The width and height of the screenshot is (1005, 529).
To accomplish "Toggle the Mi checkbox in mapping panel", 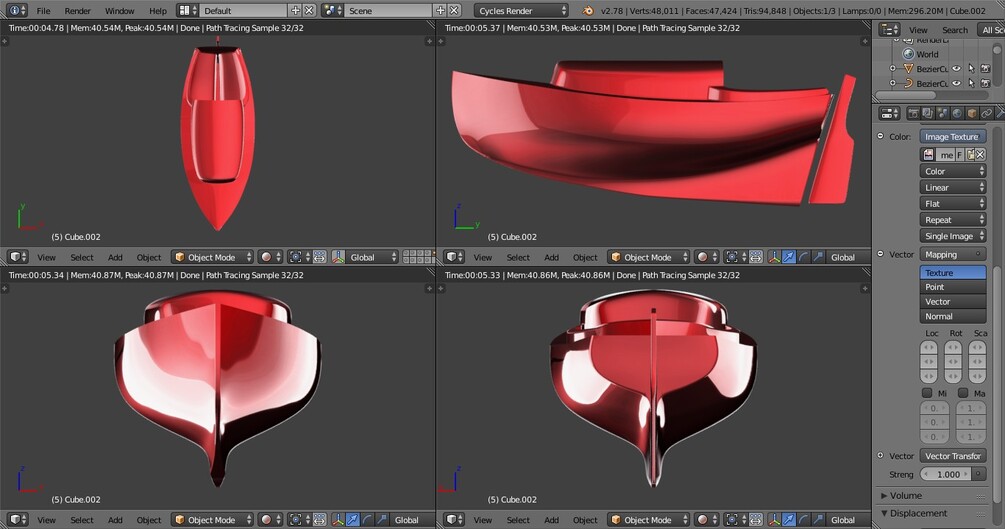I will [927, 392].
